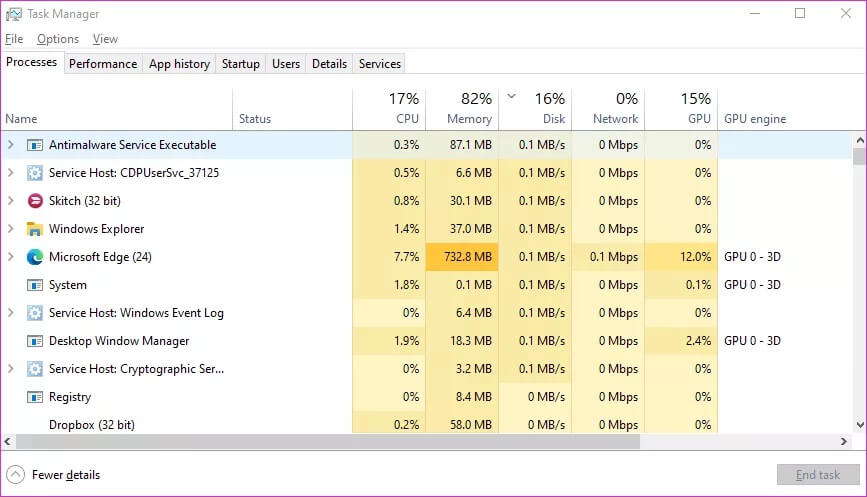Click the Task Manager title bar icon
The image size is (867, 497).
click(14, 14)
